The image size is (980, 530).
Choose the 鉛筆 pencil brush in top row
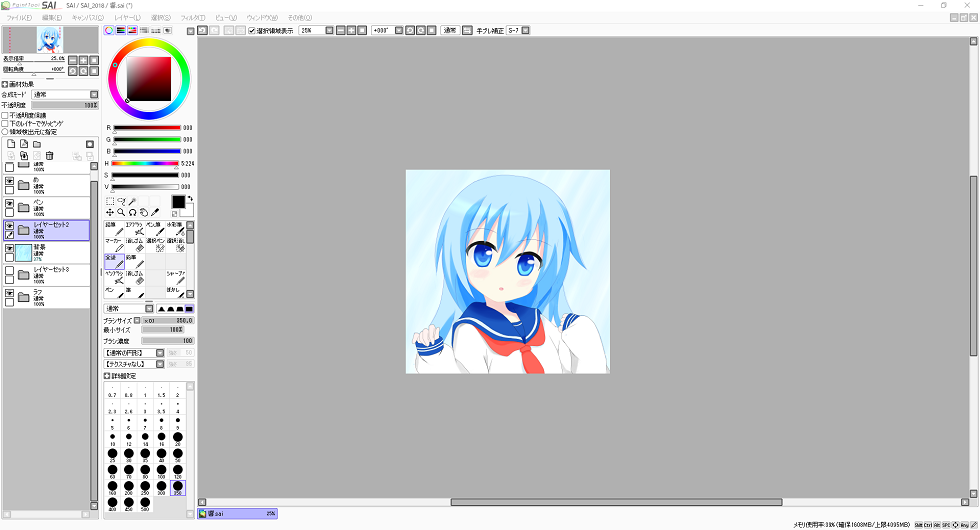[x=114, y=229]
